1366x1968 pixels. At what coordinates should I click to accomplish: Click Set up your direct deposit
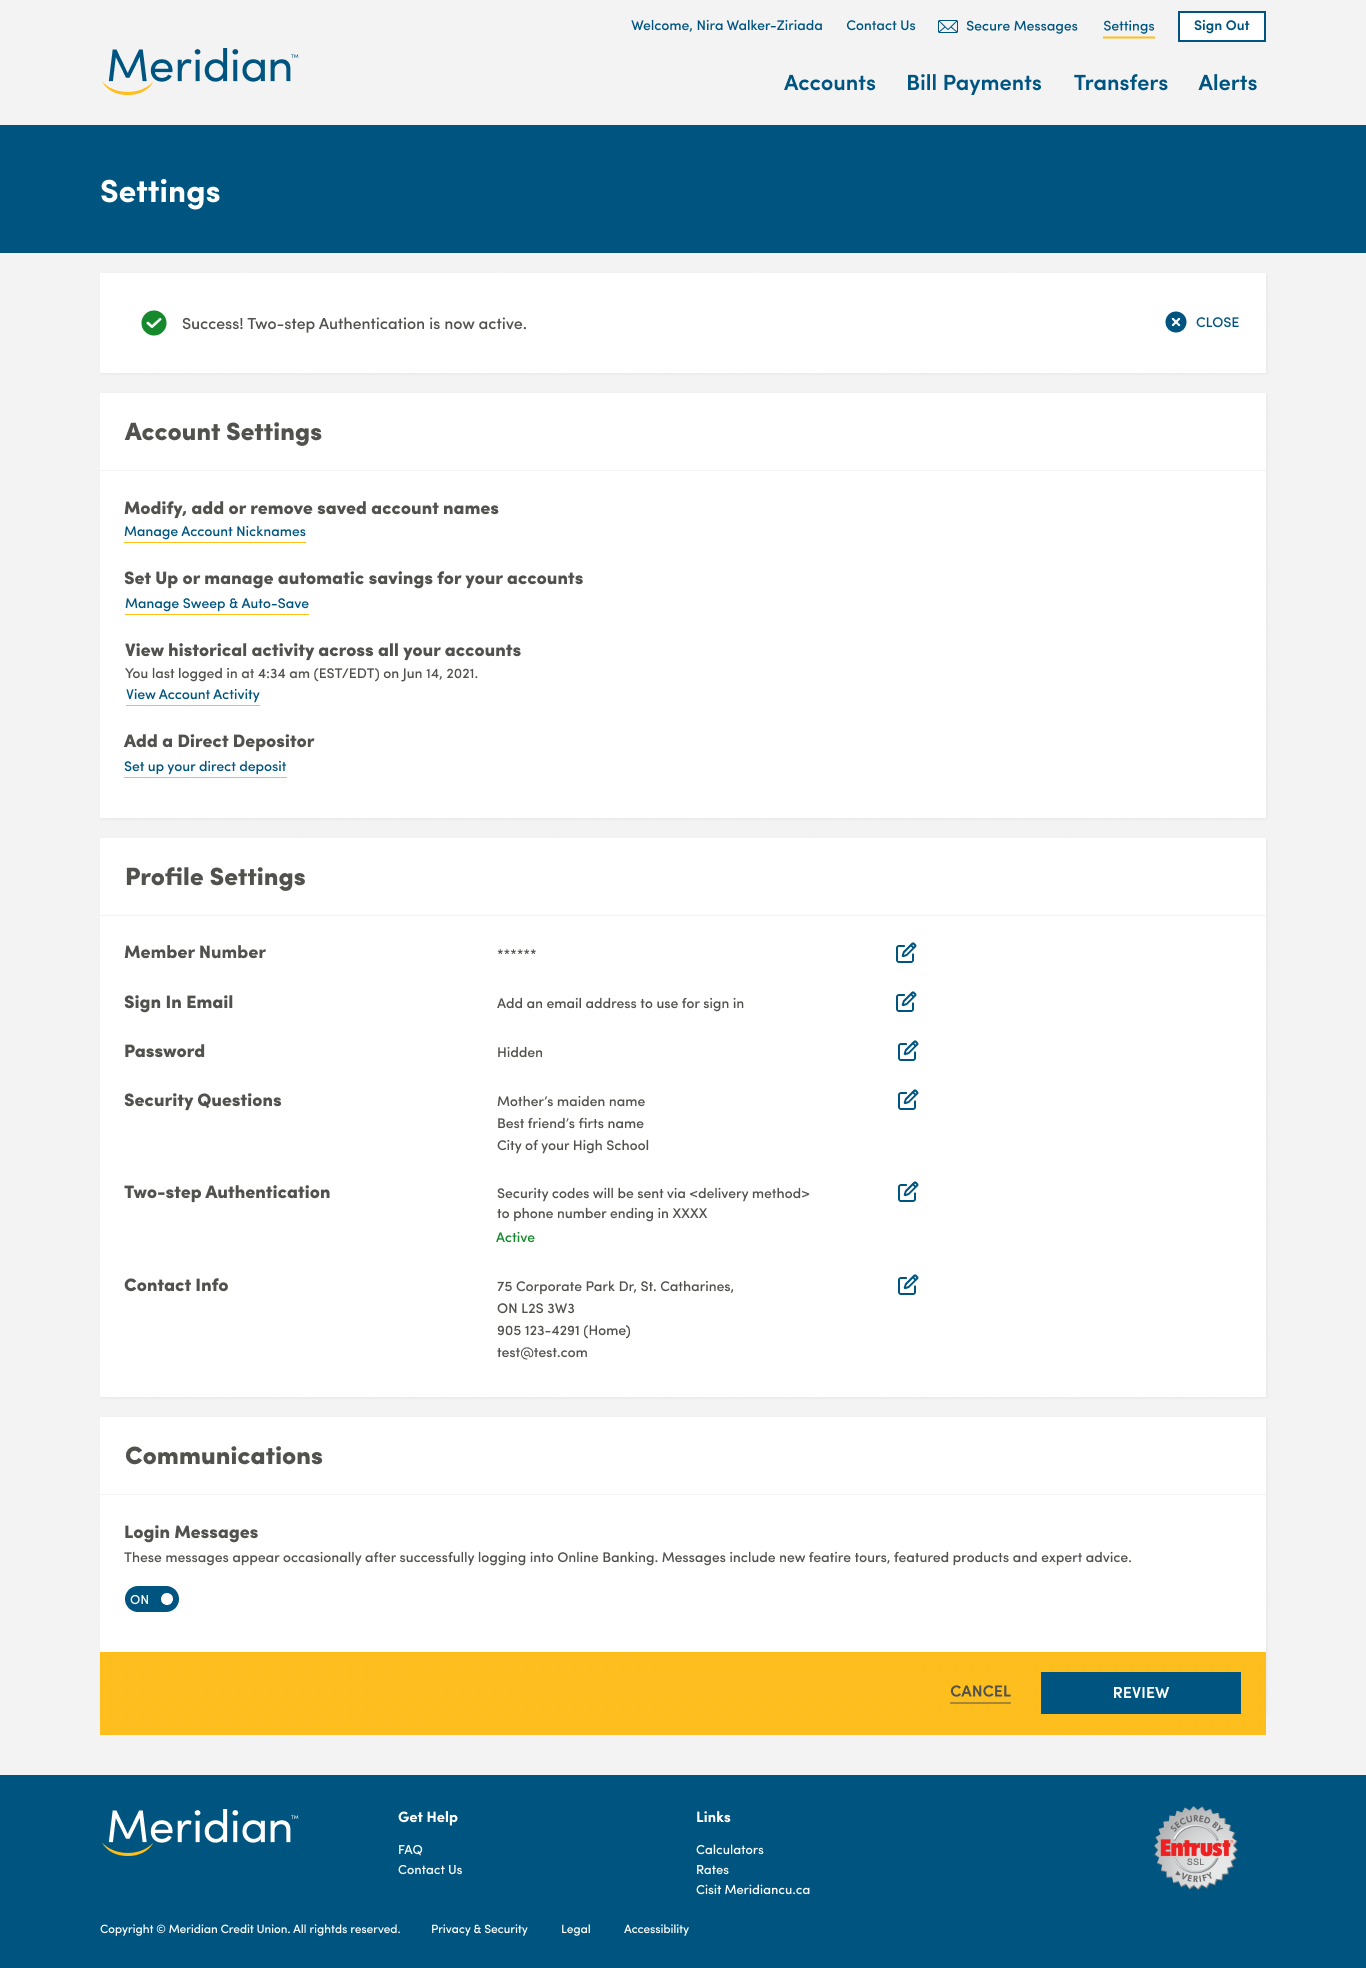coord(205,767)
